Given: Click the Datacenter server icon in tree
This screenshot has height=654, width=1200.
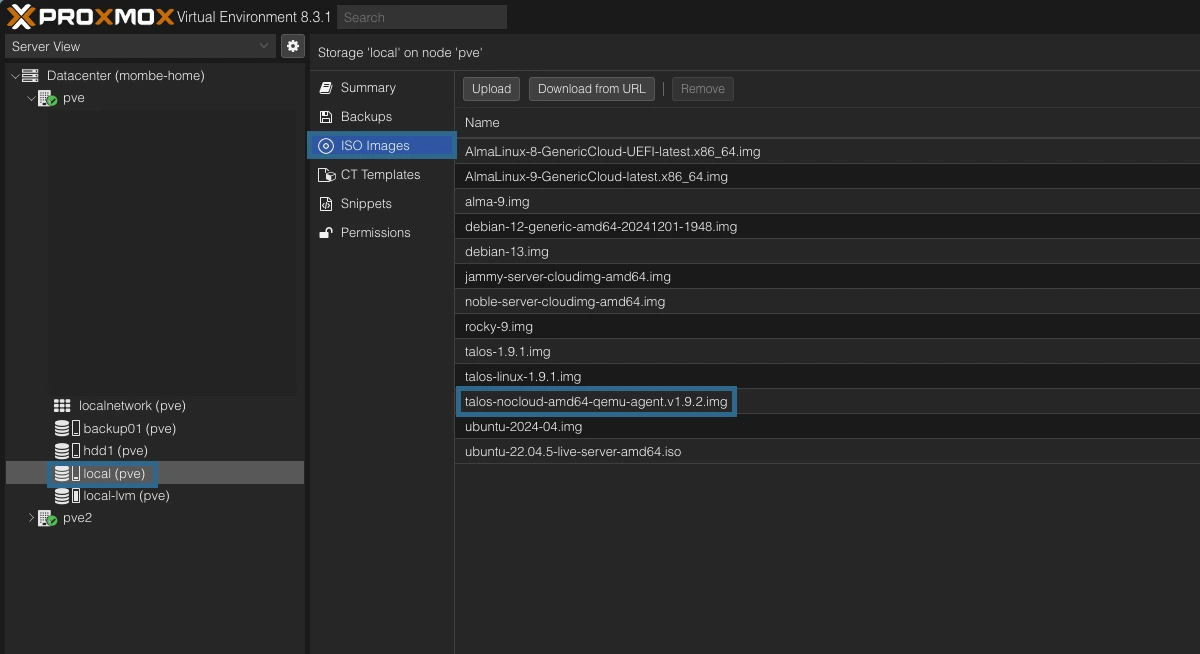Looking at the screenshot, I should click(30, 76).
